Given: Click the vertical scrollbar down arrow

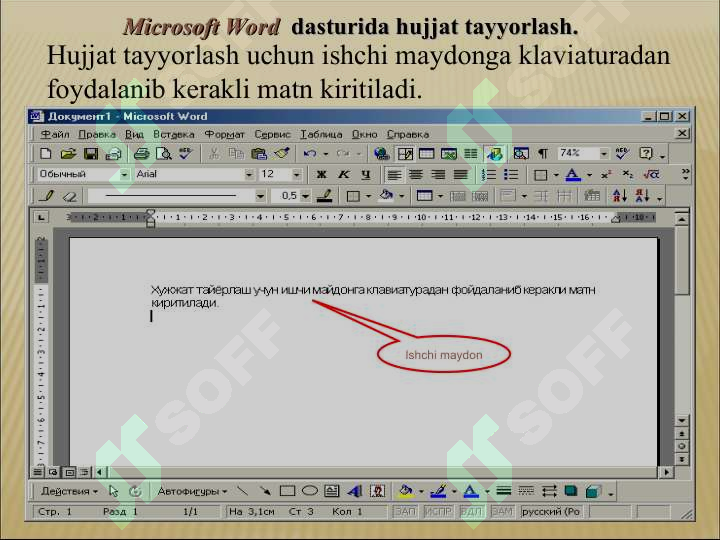Looking at the screenshot, I should pyautogui.click(x=682, y=420).
